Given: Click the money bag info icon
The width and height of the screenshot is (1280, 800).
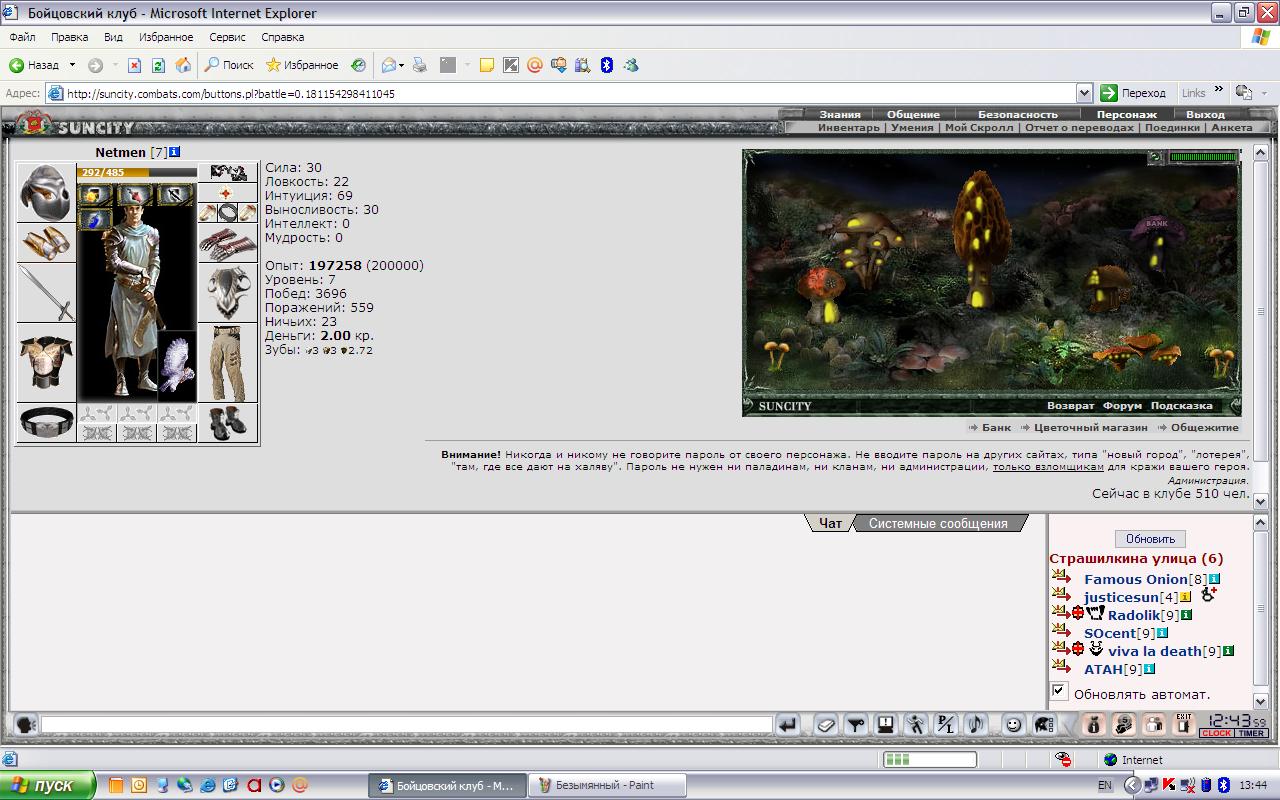Looking at the screenshot, I should pos(1094,725).
